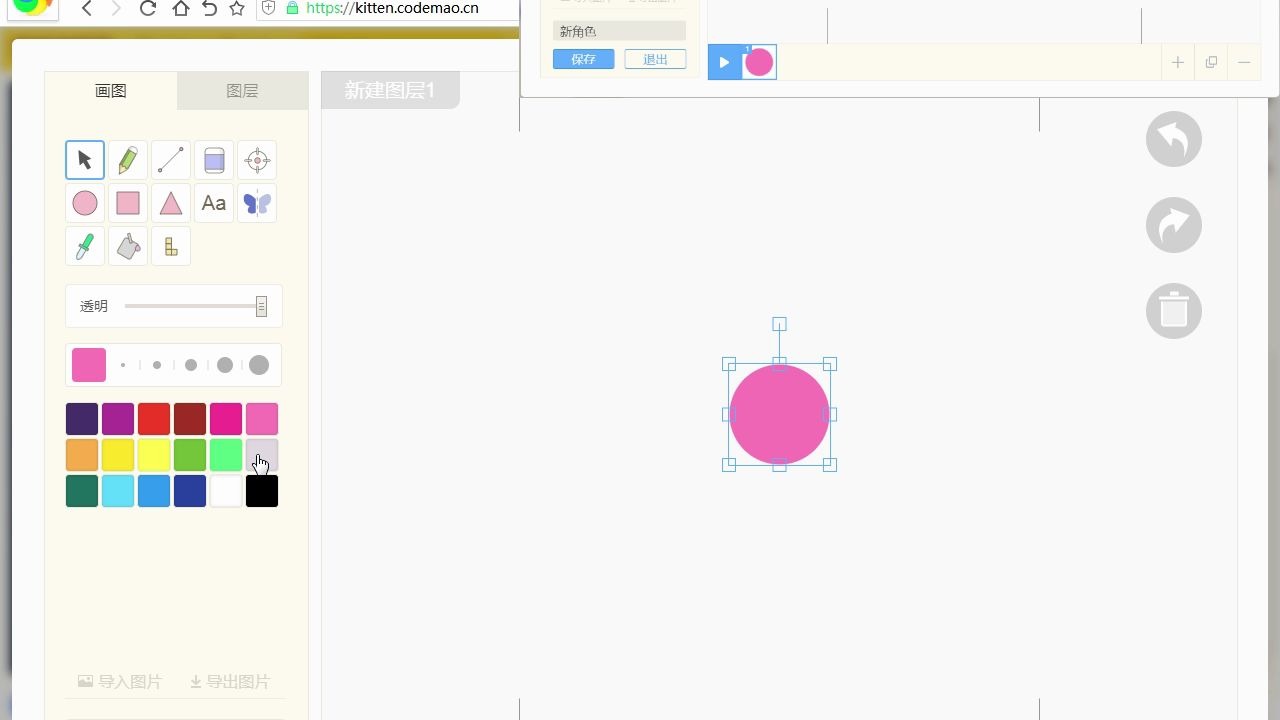Reload the browser page

tap(148, 8)
